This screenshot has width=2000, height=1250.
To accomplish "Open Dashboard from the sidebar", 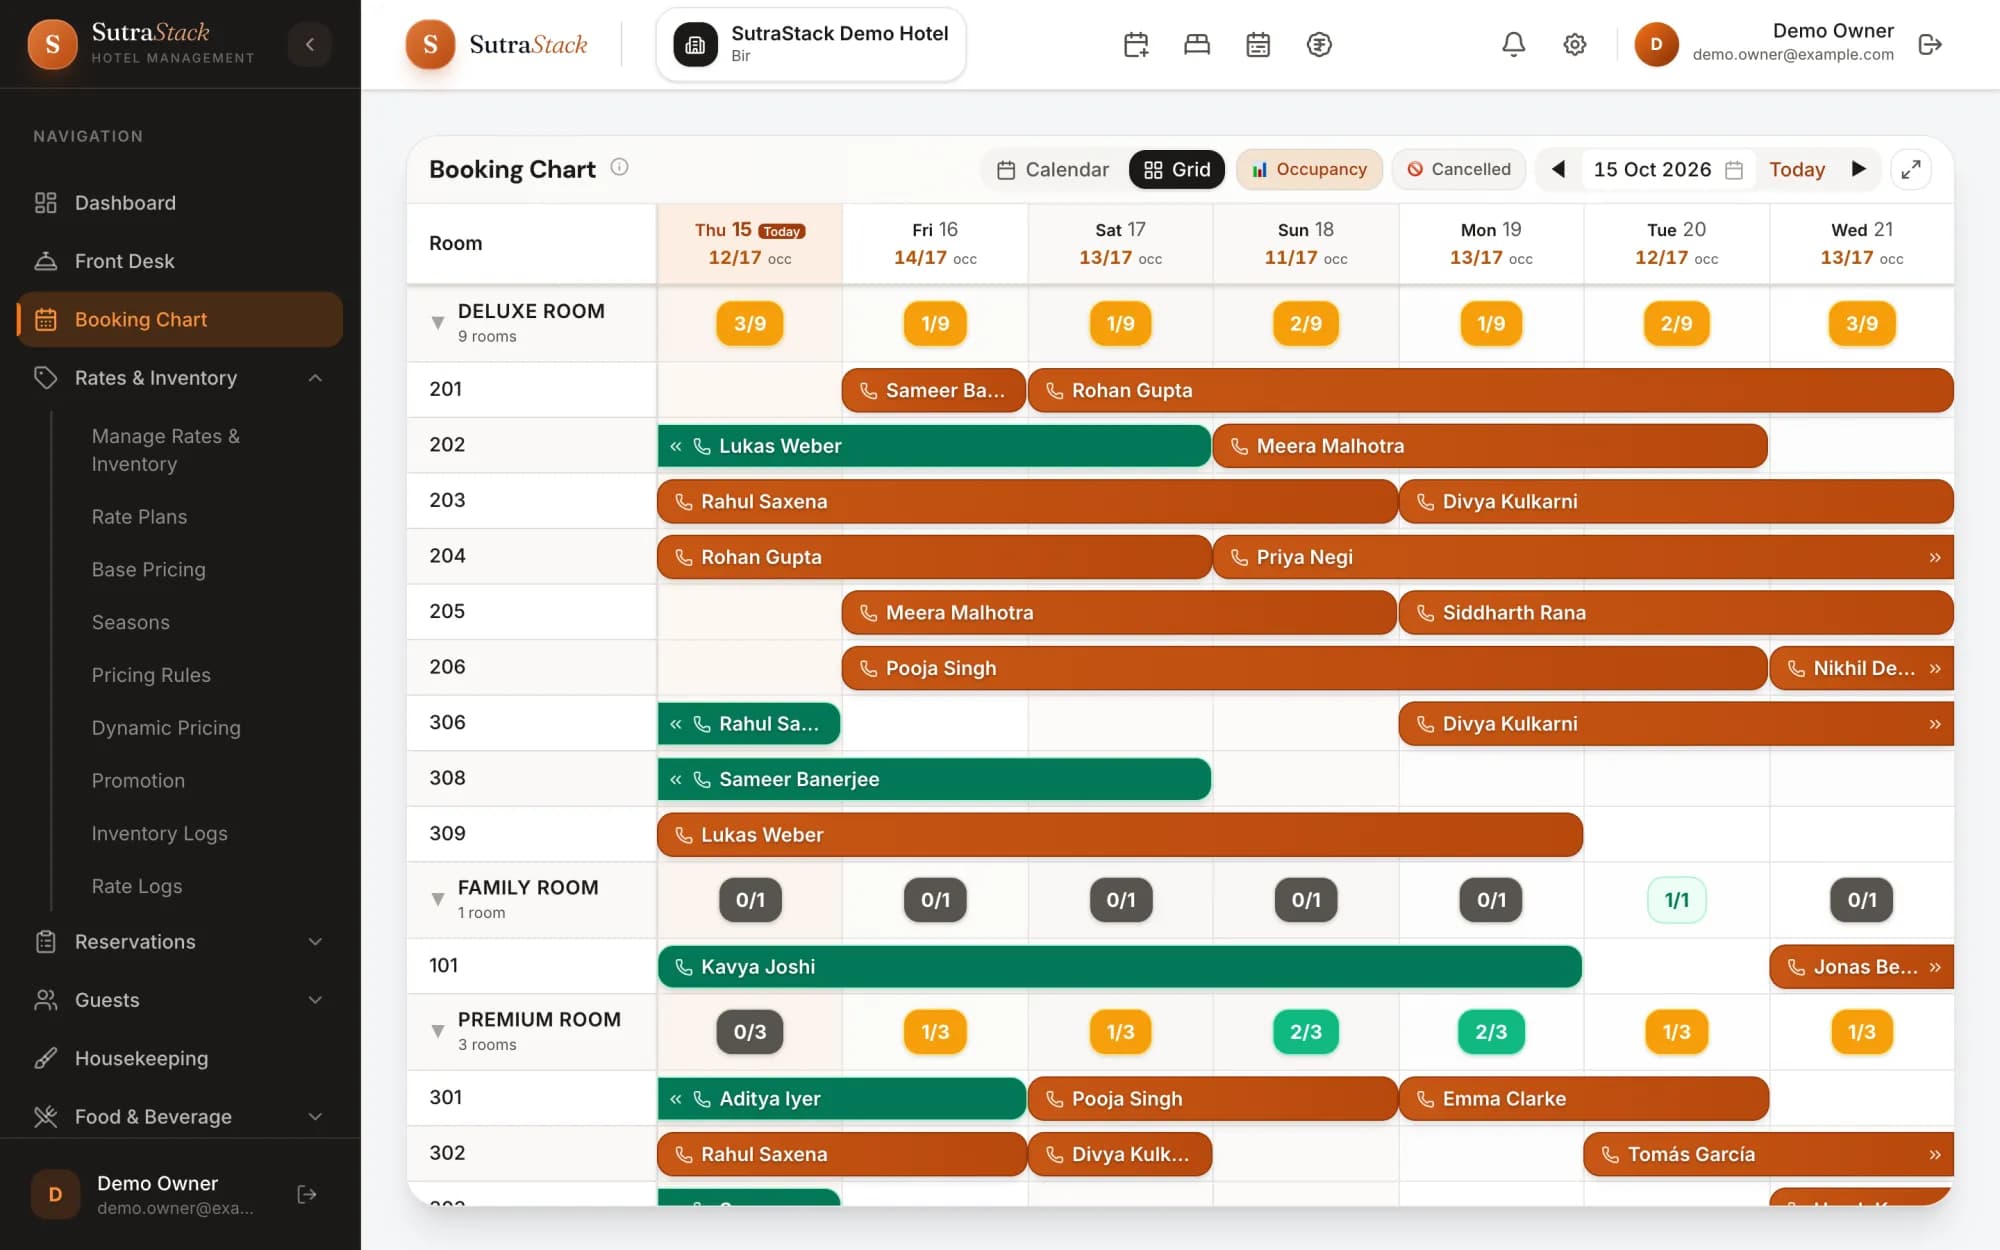I will [x=180, y=203].
